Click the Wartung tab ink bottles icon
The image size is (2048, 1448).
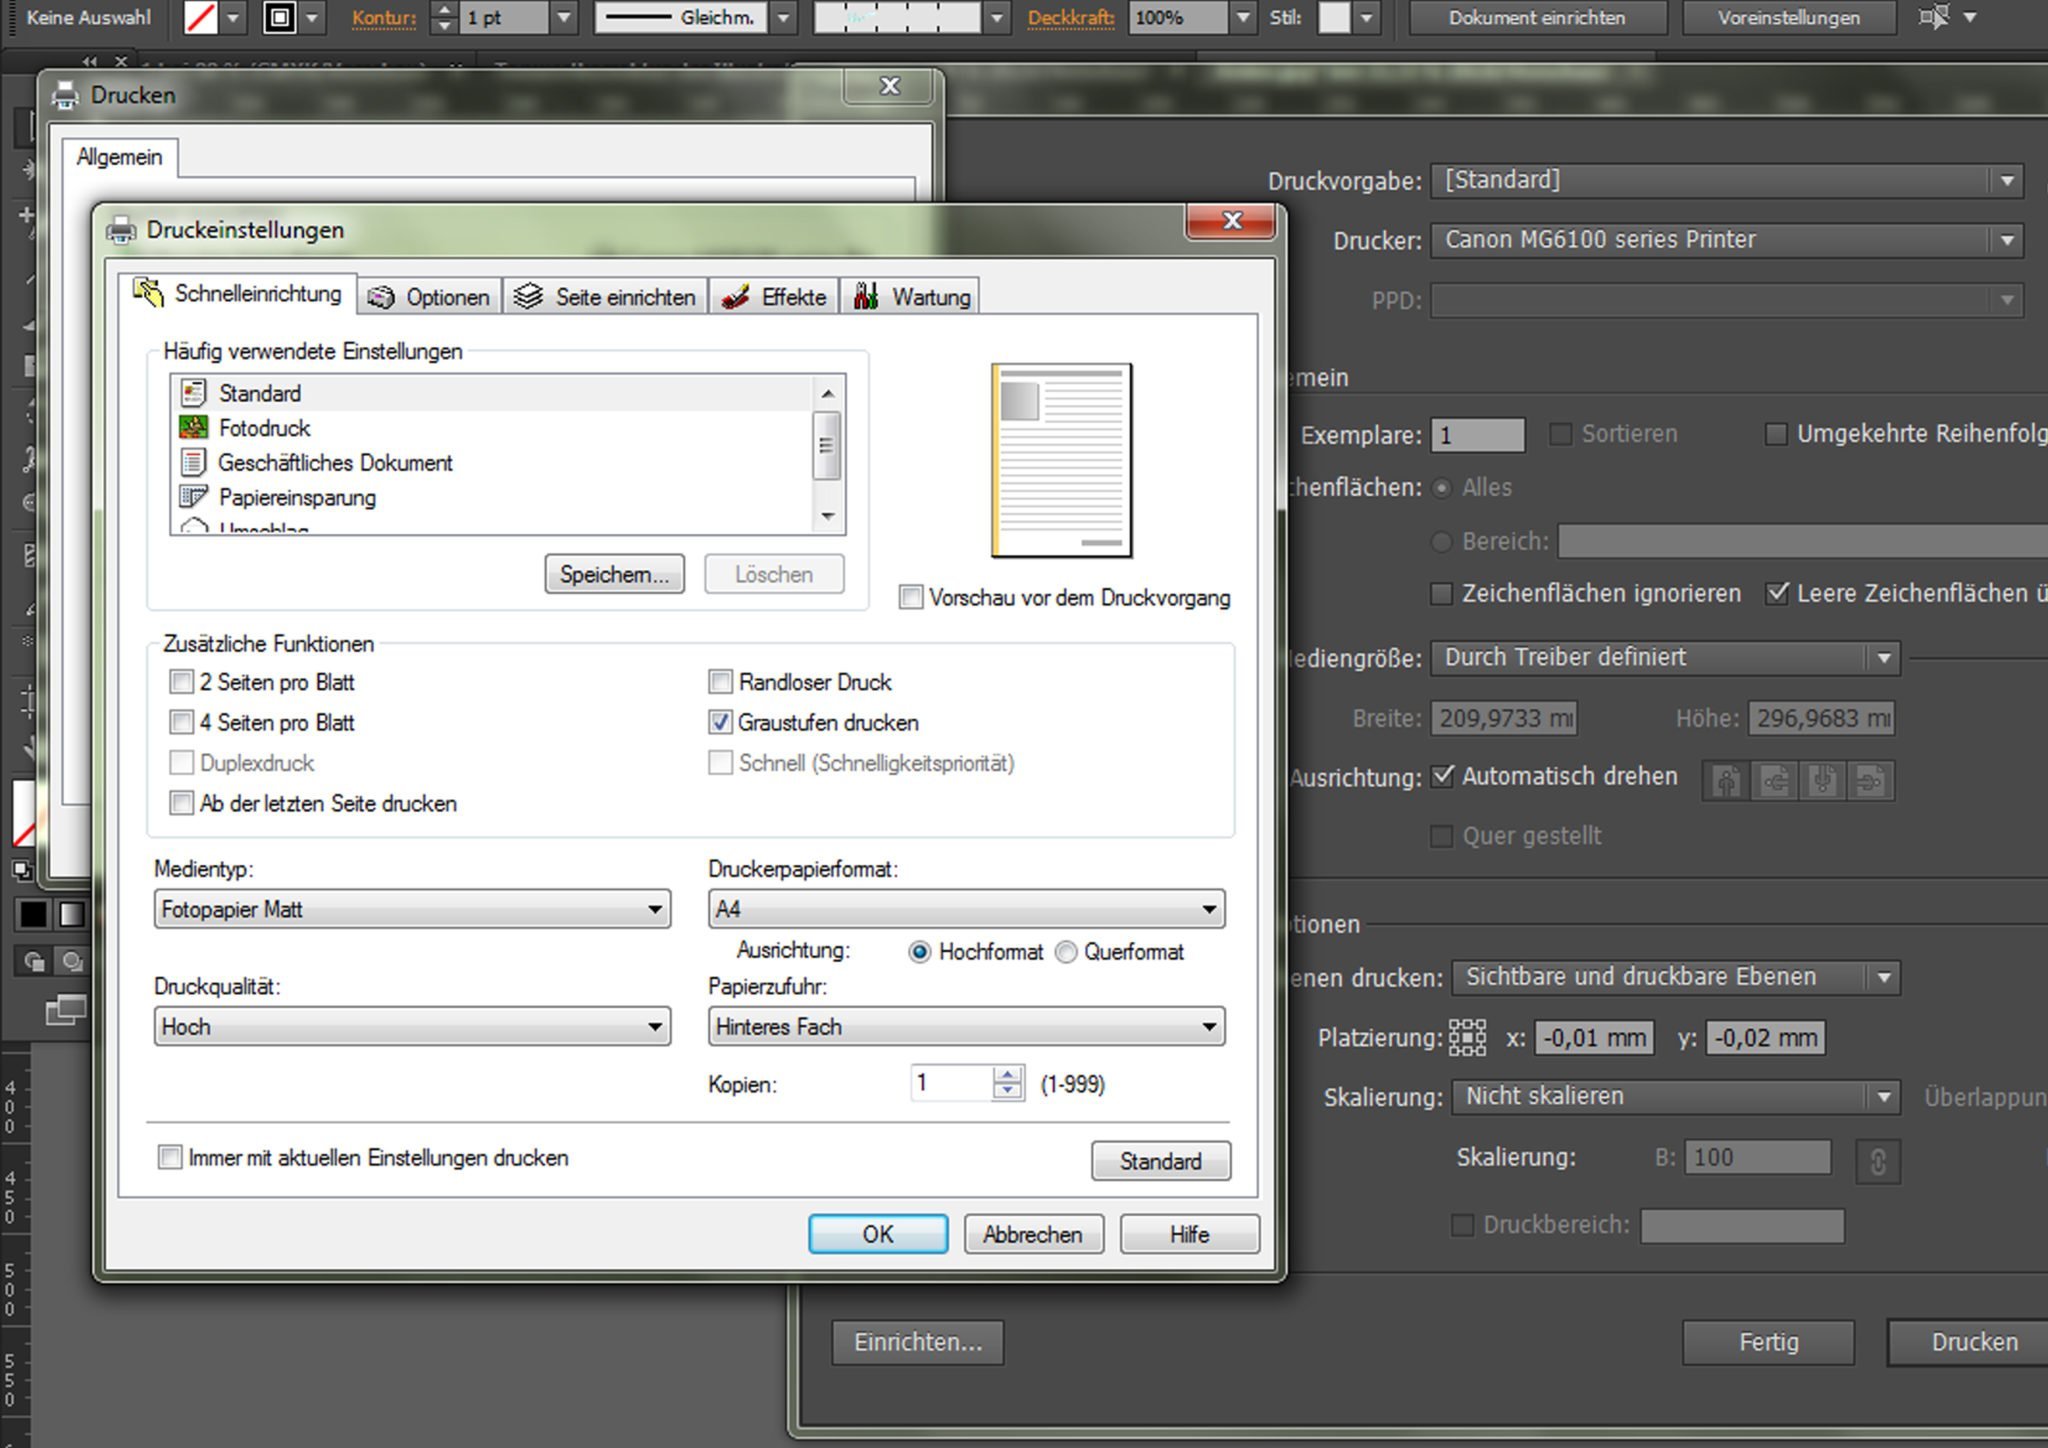tap(866, 296)
